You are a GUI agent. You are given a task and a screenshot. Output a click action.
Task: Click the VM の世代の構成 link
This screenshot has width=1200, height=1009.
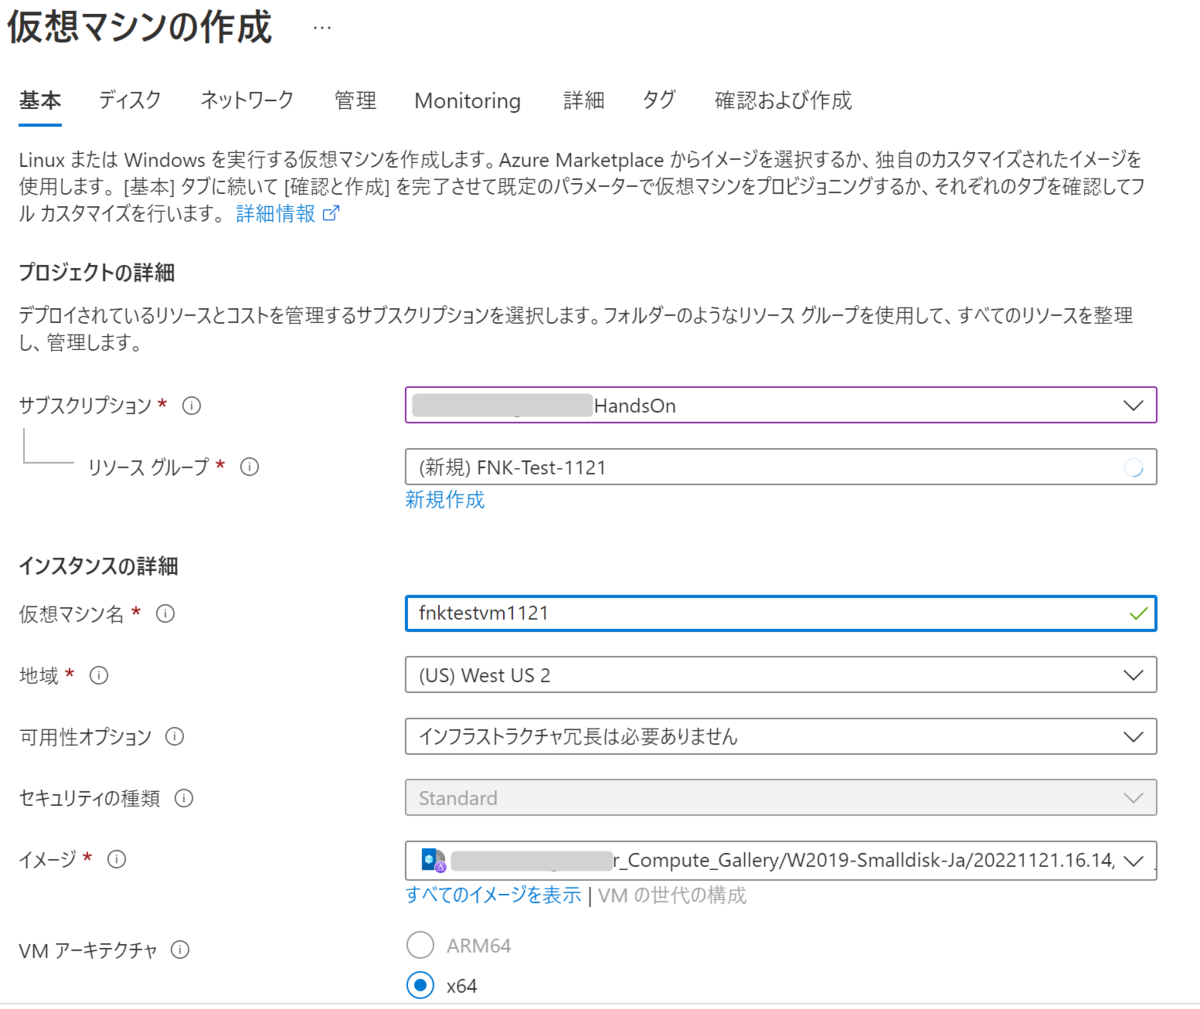pyautogui.click(x=672, y=895)
